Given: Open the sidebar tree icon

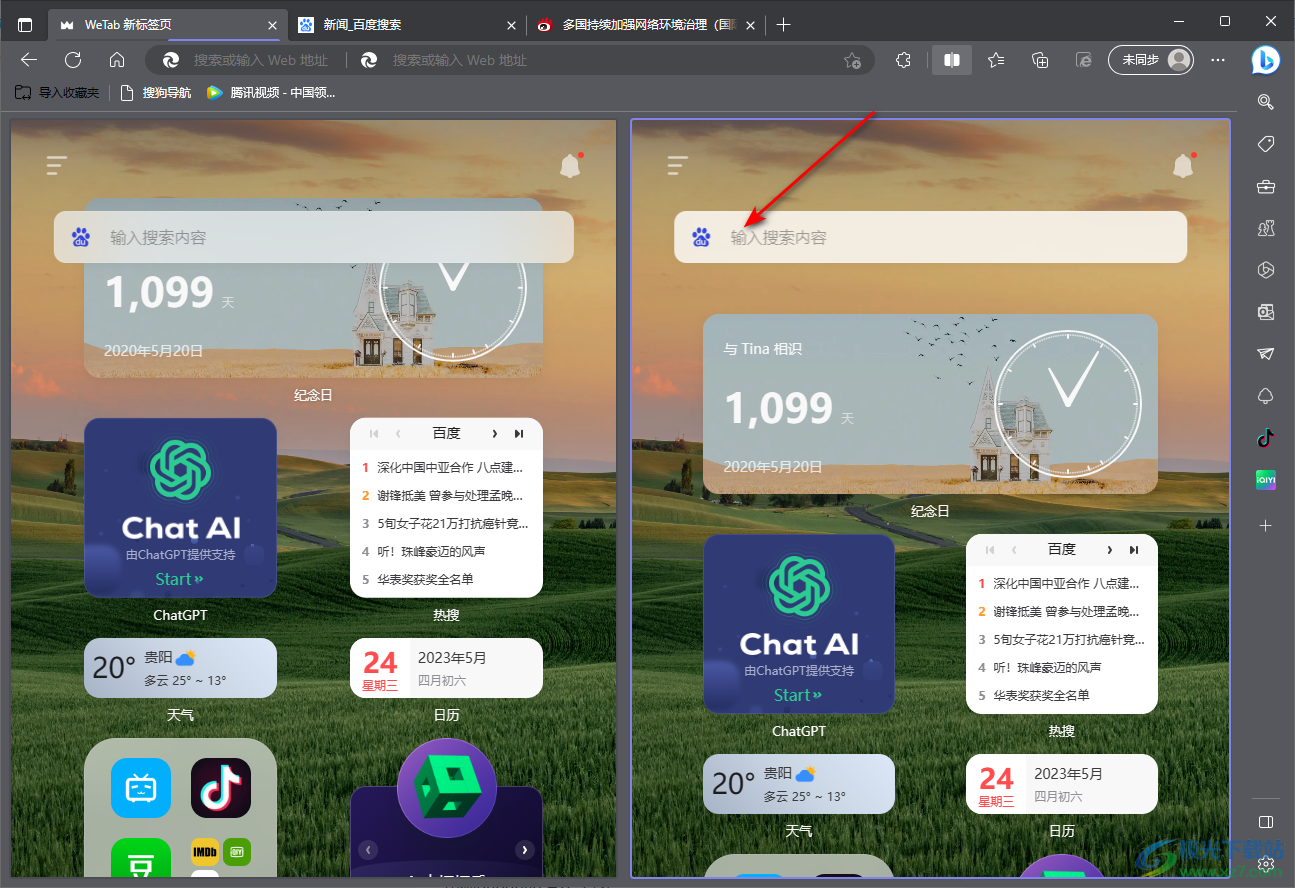Looking at the screenshot, I should (x=1266, y=396).
